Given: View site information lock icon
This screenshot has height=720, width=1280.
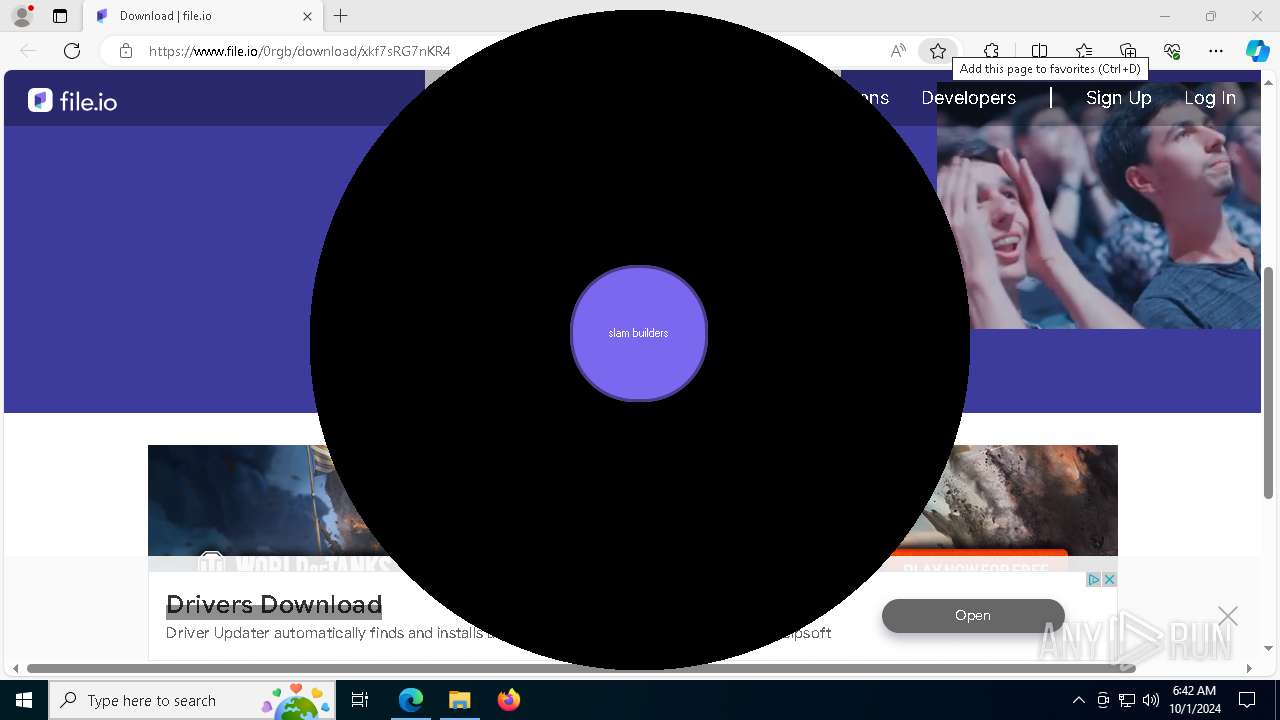Looking at the screenshot, I should pos(126,51).
